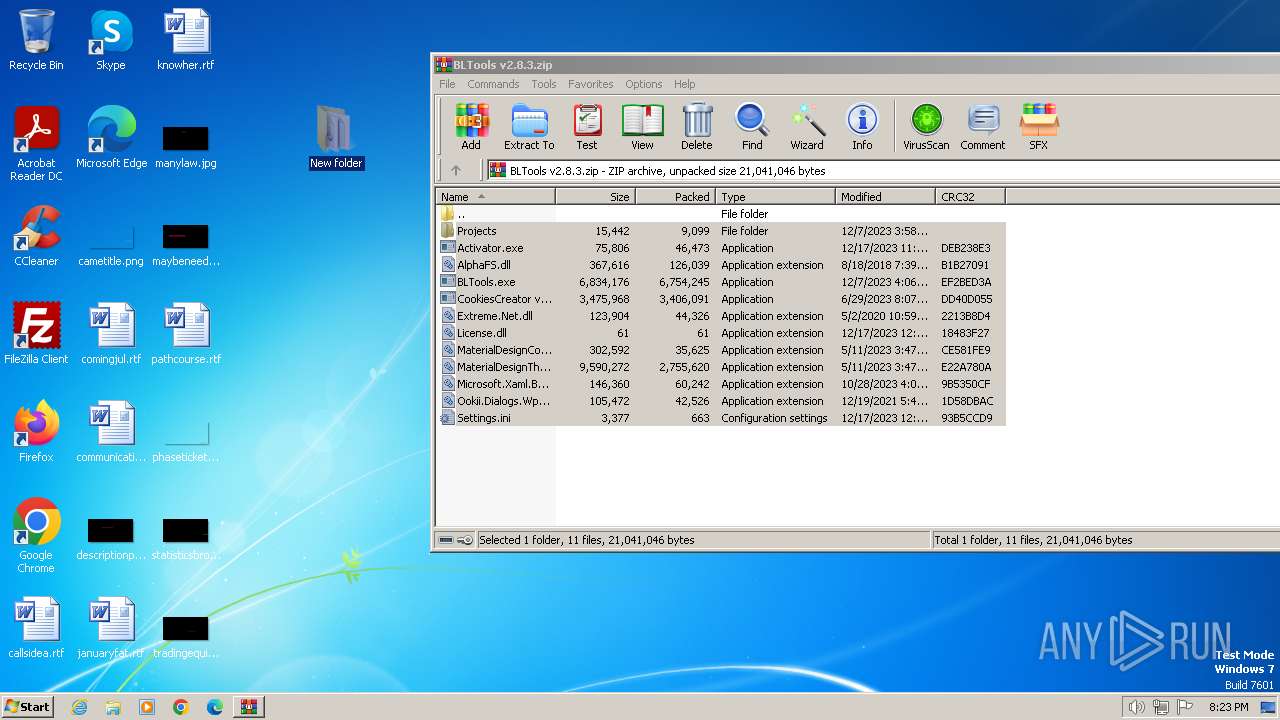This screenshot has width=1280, height=720.
Task: Open the Firefox desktop shortcut
Action: point(36,432)
